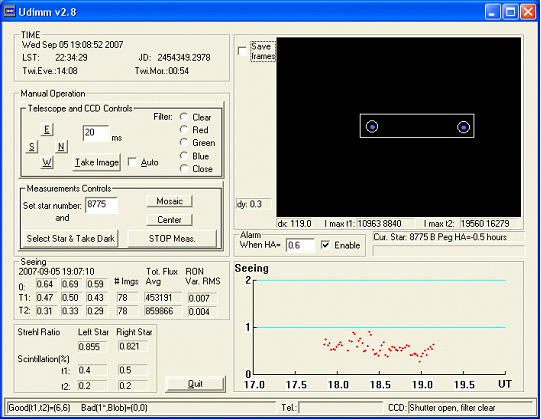Select the Blue filter radio button

184,156
